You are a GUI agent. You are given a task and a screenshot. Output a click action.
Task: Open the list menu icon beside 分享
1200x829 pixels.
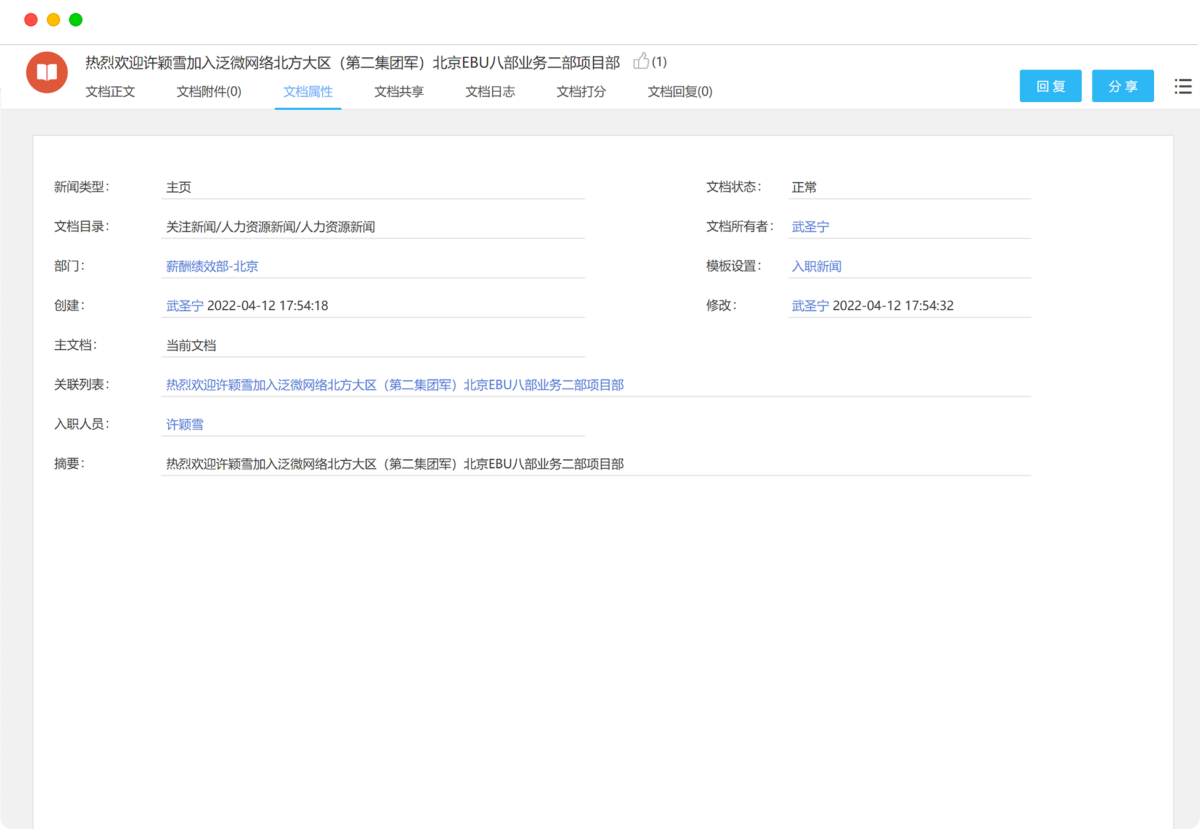(x=1183, y=86)
